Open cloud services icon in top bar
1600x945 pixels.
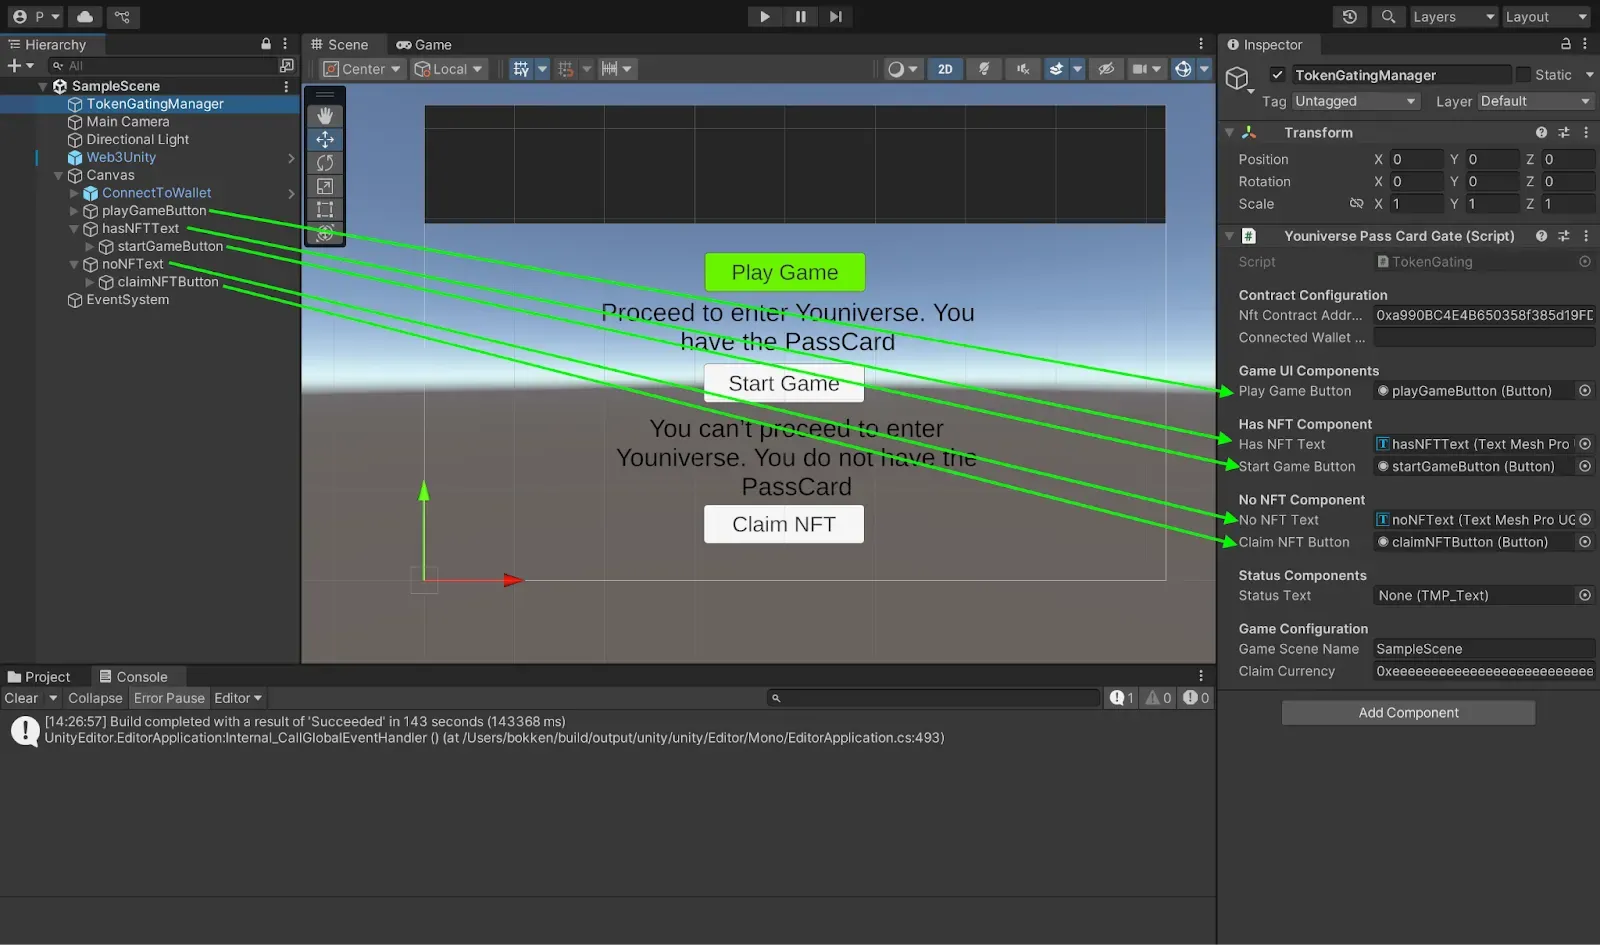click(x=85, y=16)
